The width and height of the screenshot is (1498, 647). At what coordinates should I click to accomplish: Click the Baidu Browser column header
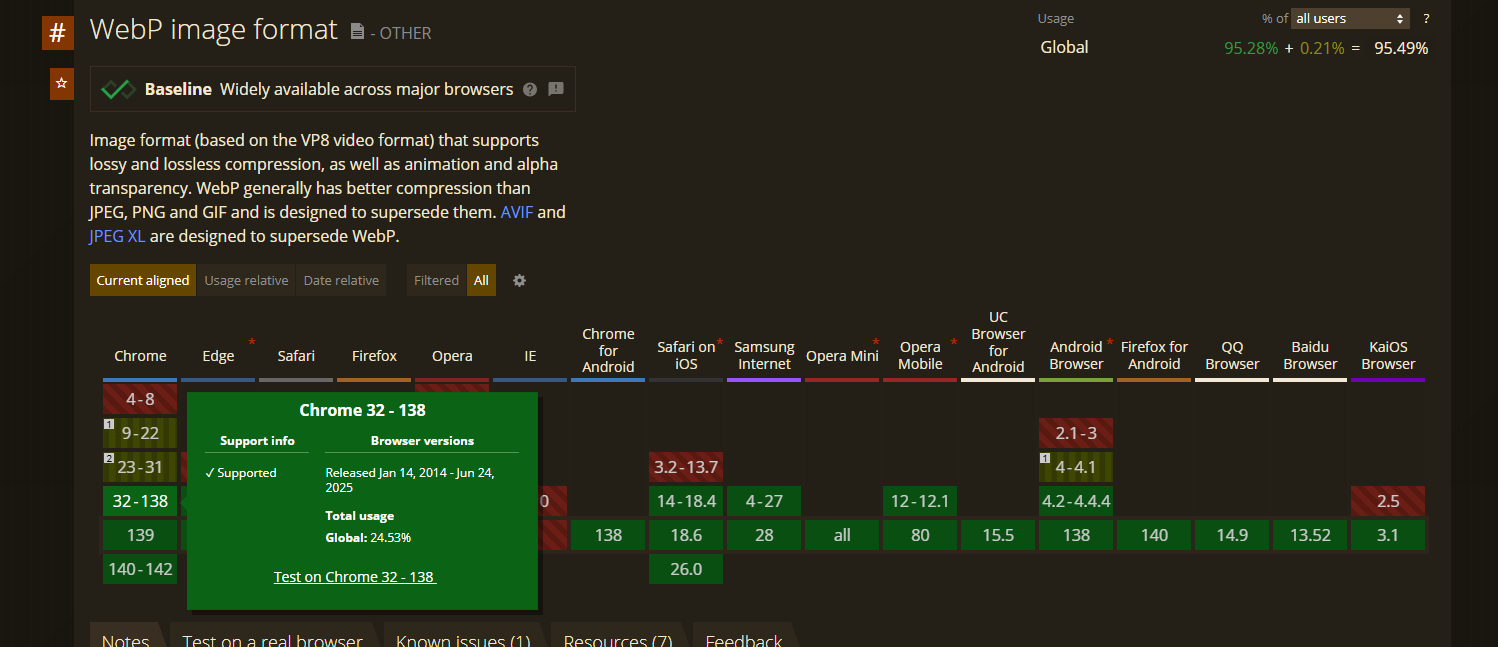click(1310, 355)
